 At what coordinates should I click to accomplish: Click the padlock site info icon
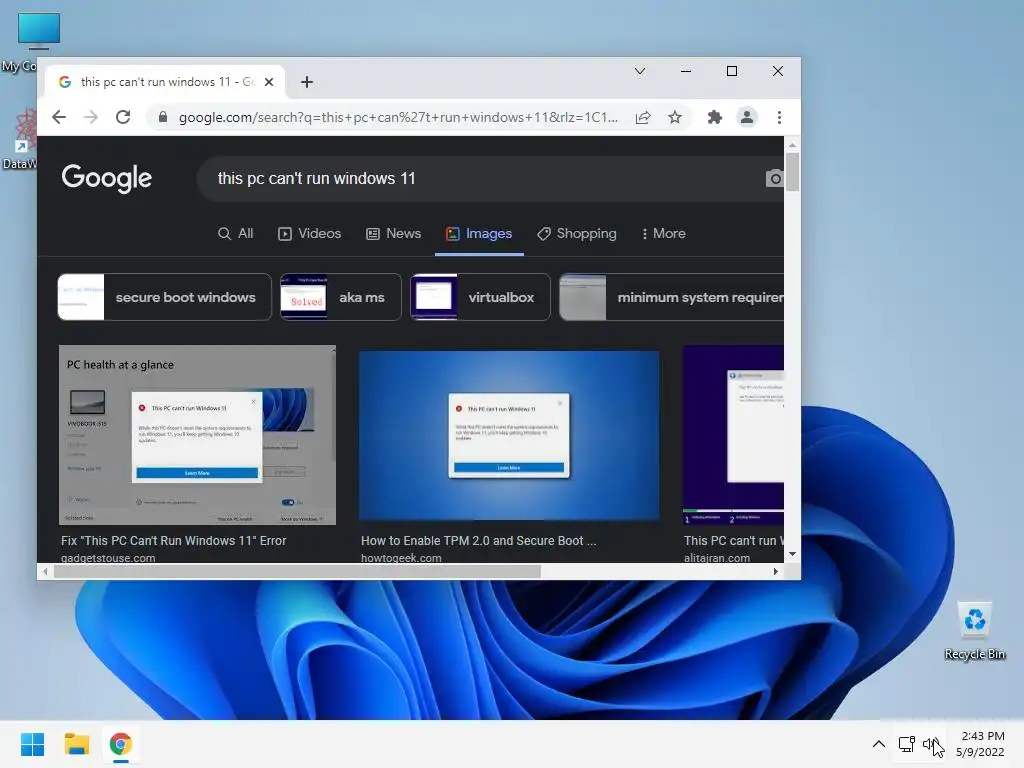point(163,117)
